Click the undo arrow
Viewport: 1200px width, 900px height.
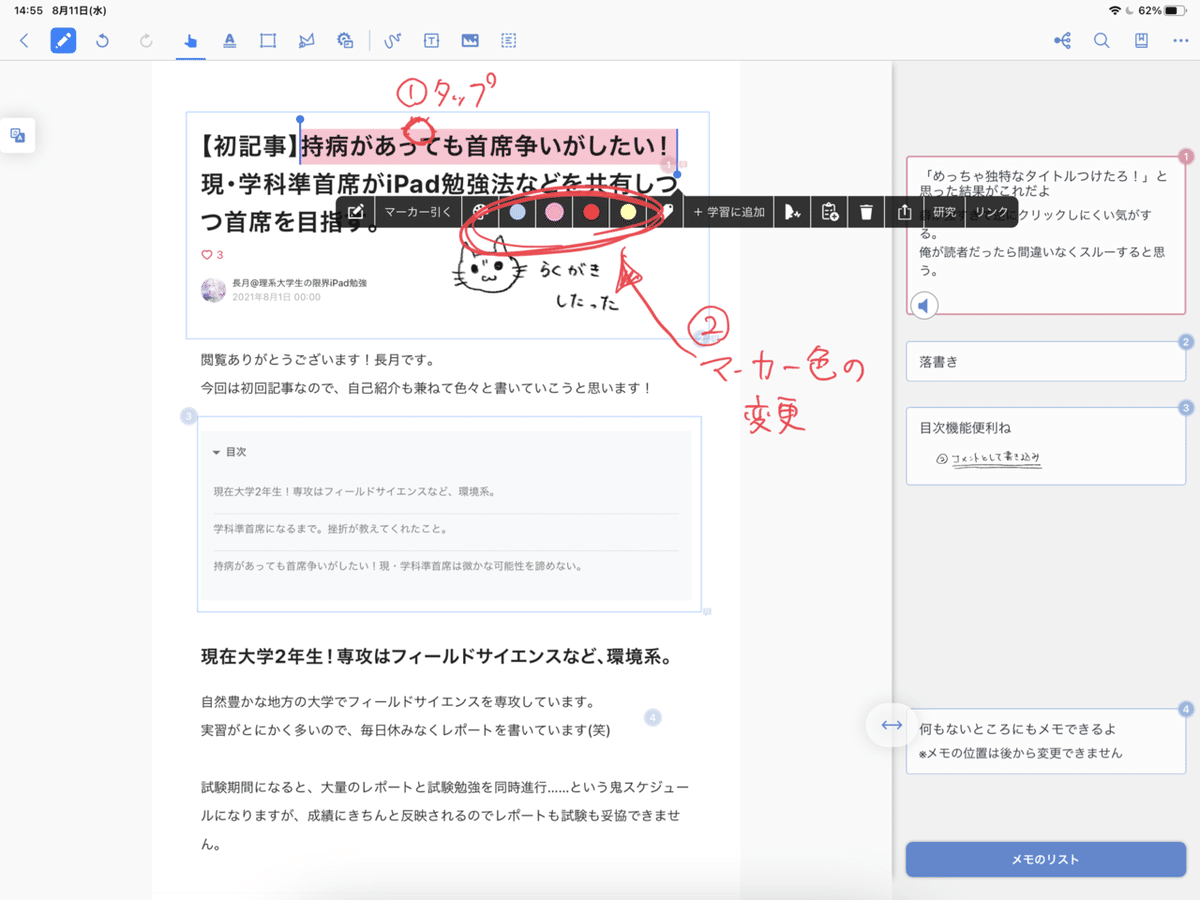[x=102, y=41]
